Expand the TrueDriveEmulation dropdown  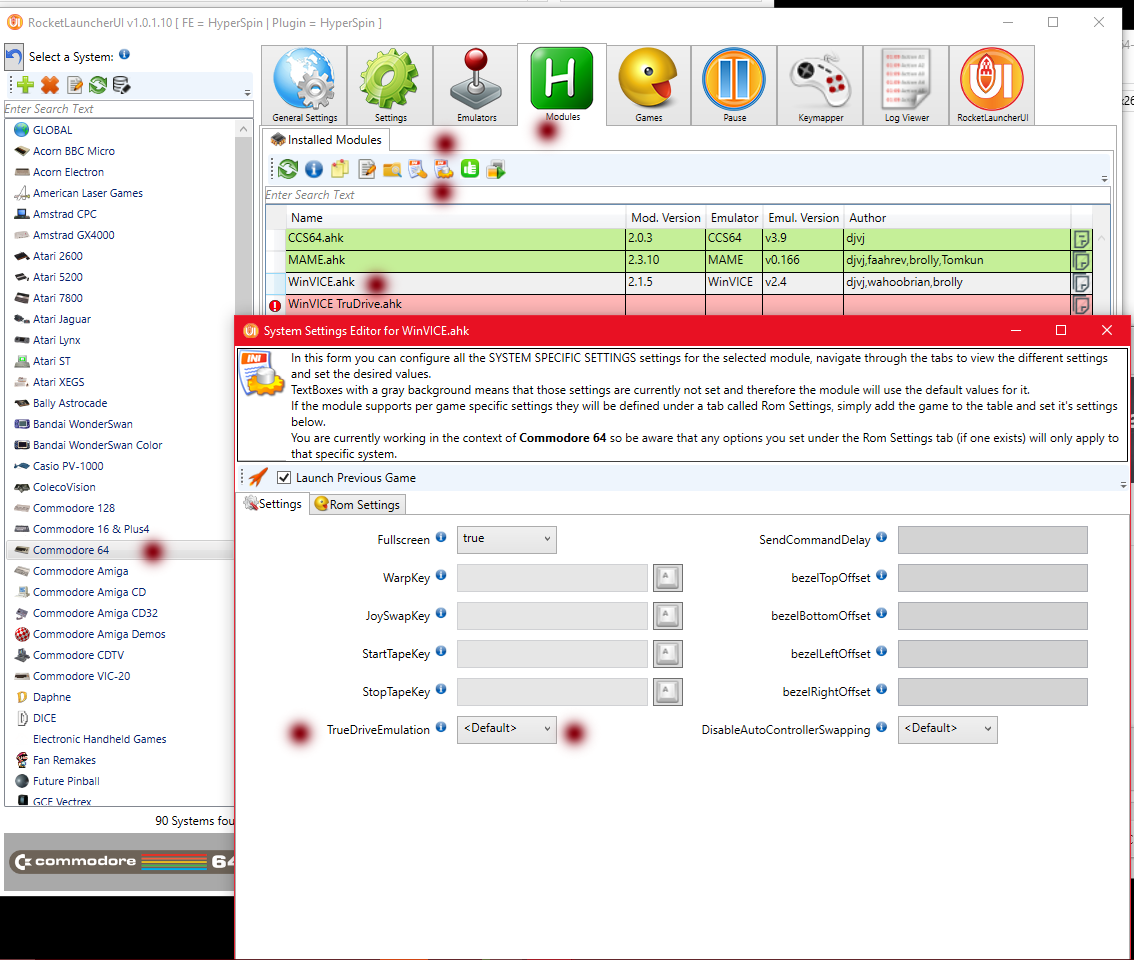[x=506, y=729]
